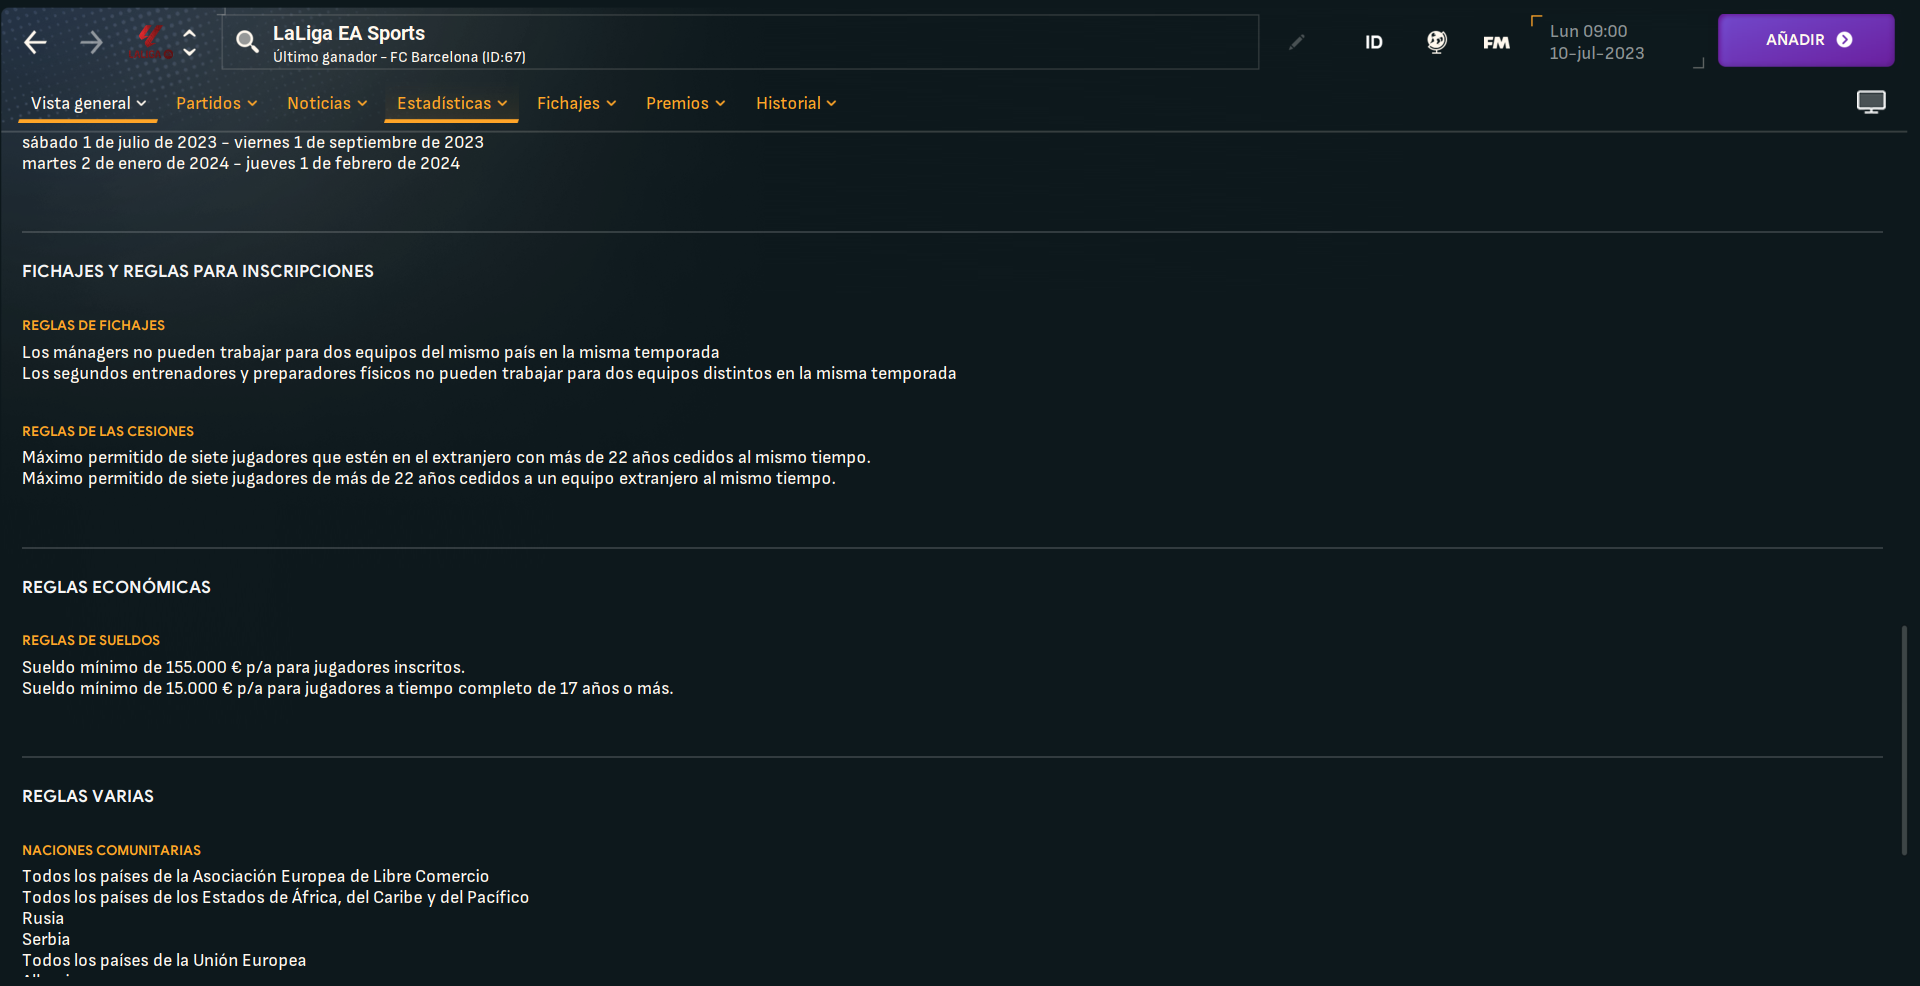Click the FM logo icon
The height and width of the screenshot is (986, 1920).
pos(1496,42)
